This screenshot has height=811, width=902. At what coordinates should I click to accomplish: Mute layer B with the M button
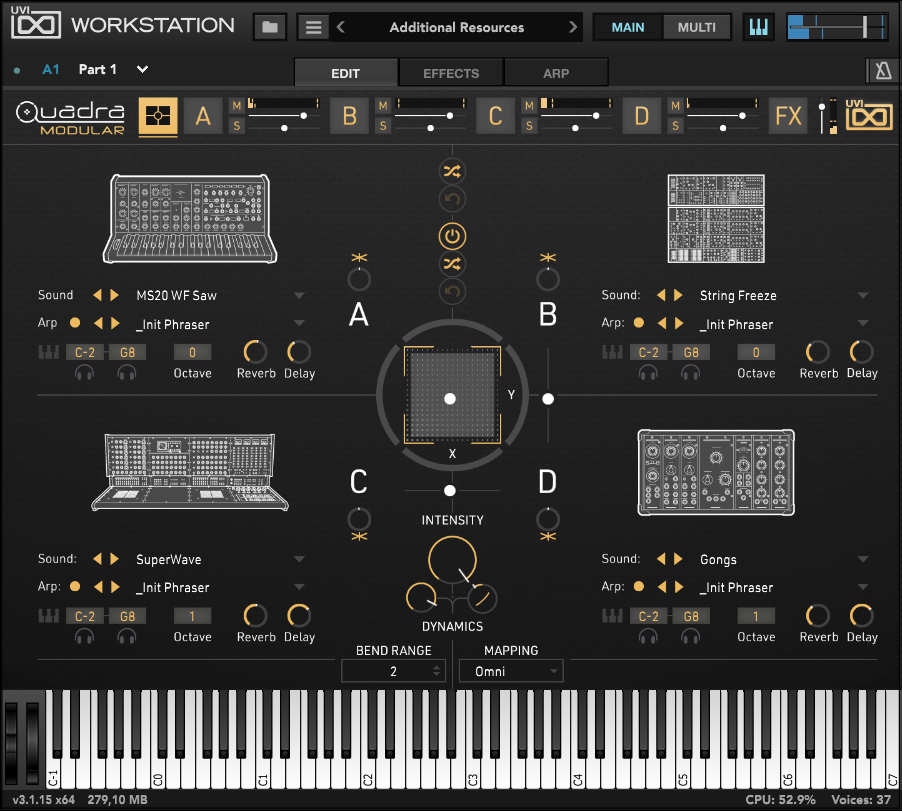383,106
